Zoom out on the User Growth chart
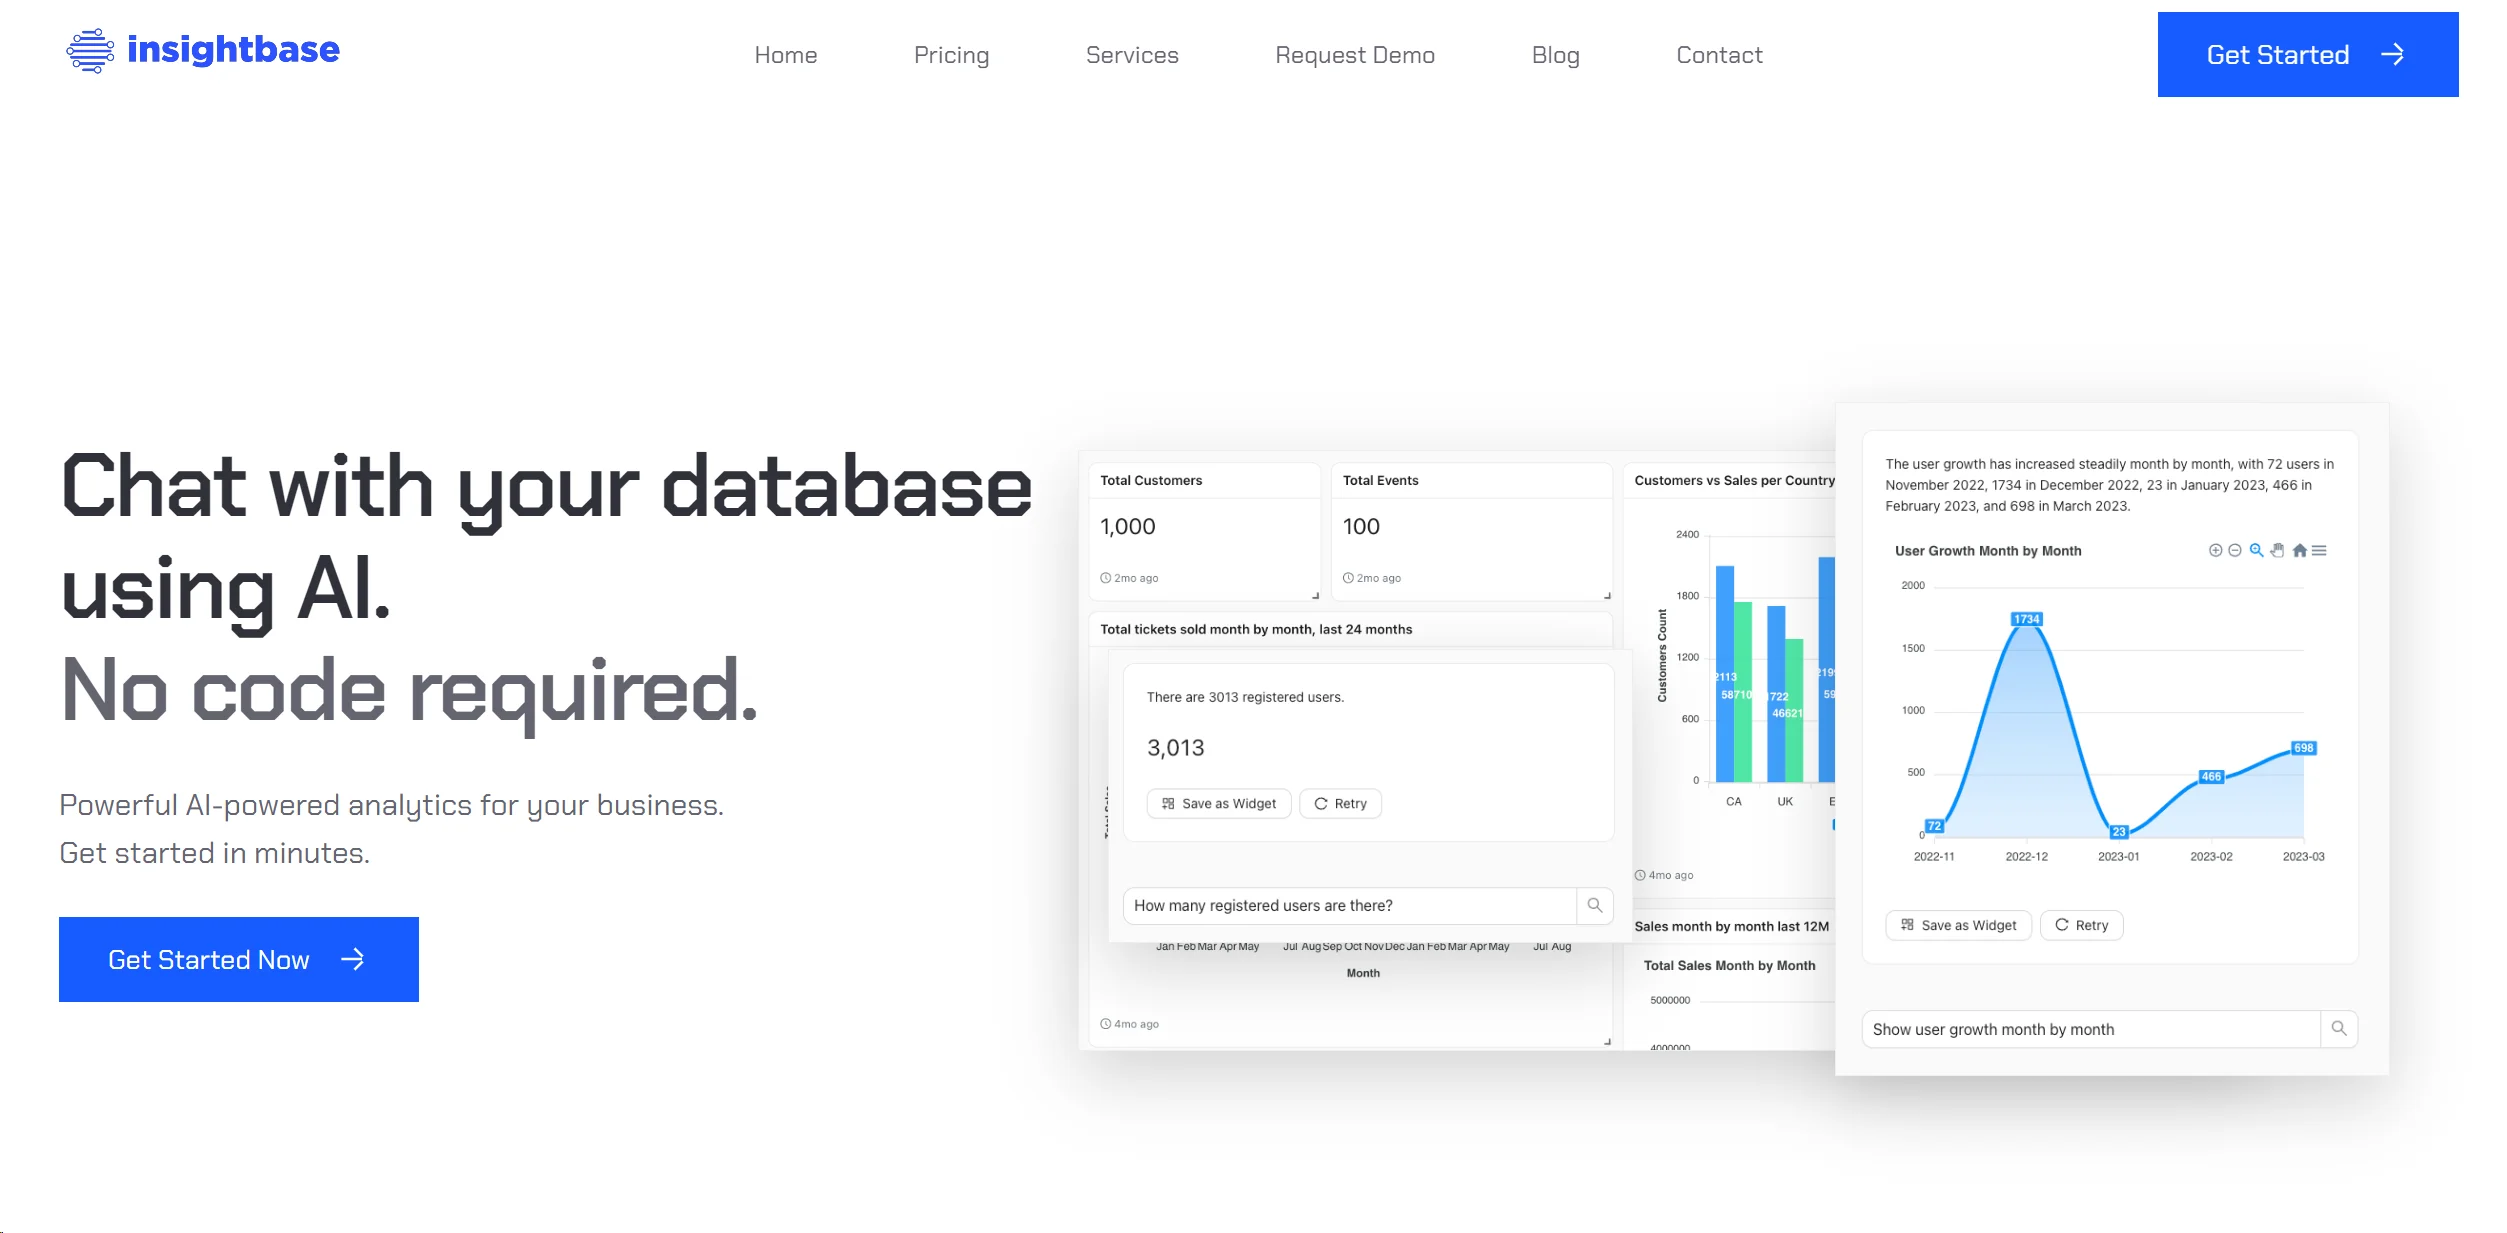Image resolution: width=2507 pixels, height=1233 pixels. [2235, 550]
